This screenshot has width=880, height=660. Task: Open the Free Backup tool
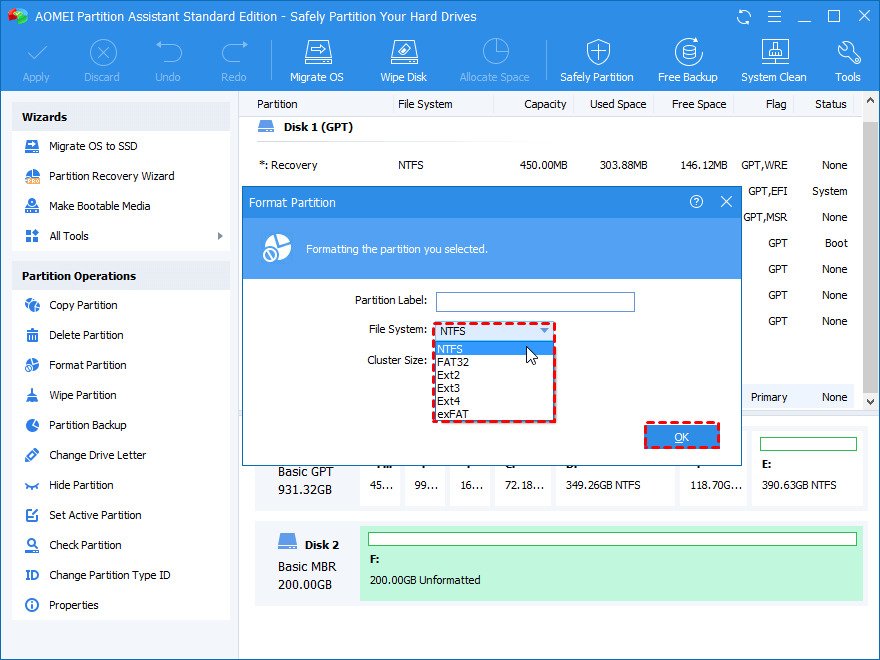pos(687,60)
